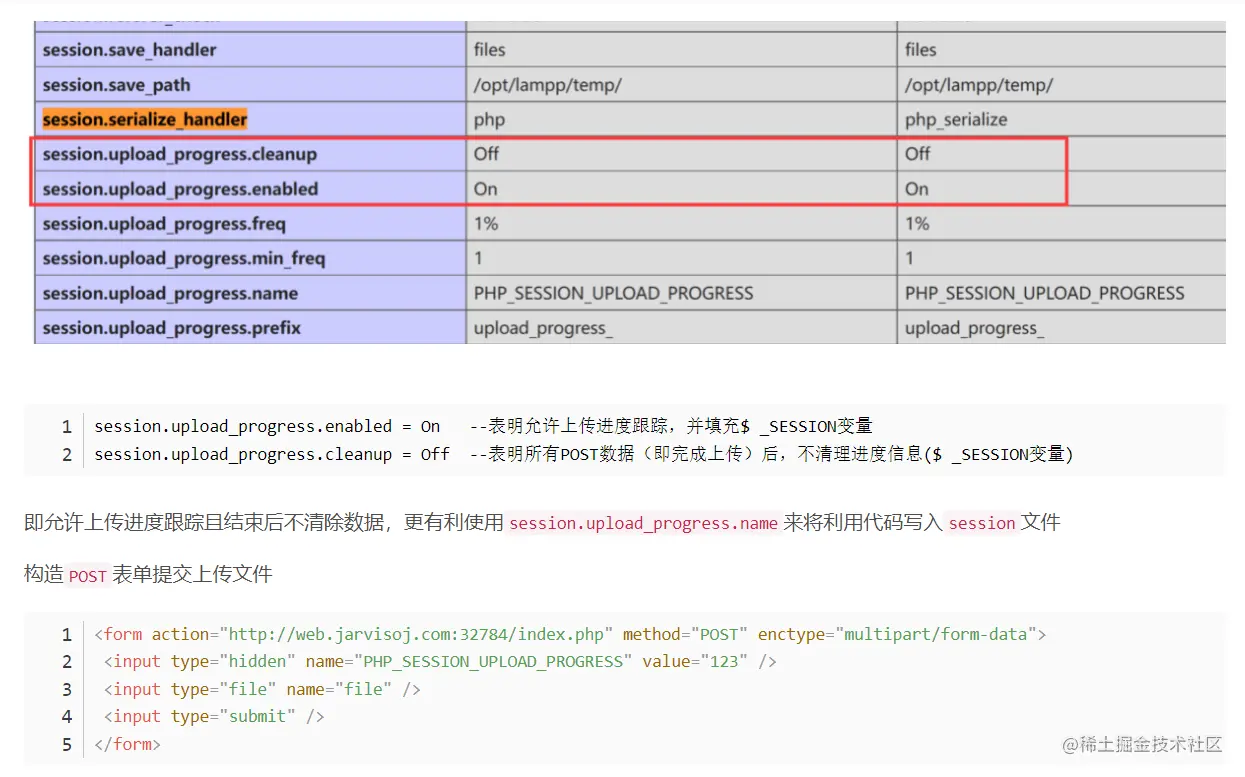1245x777 pixels.
Task: Select session.upload_progress.enabled row label in table
Action: pos(180,189)
